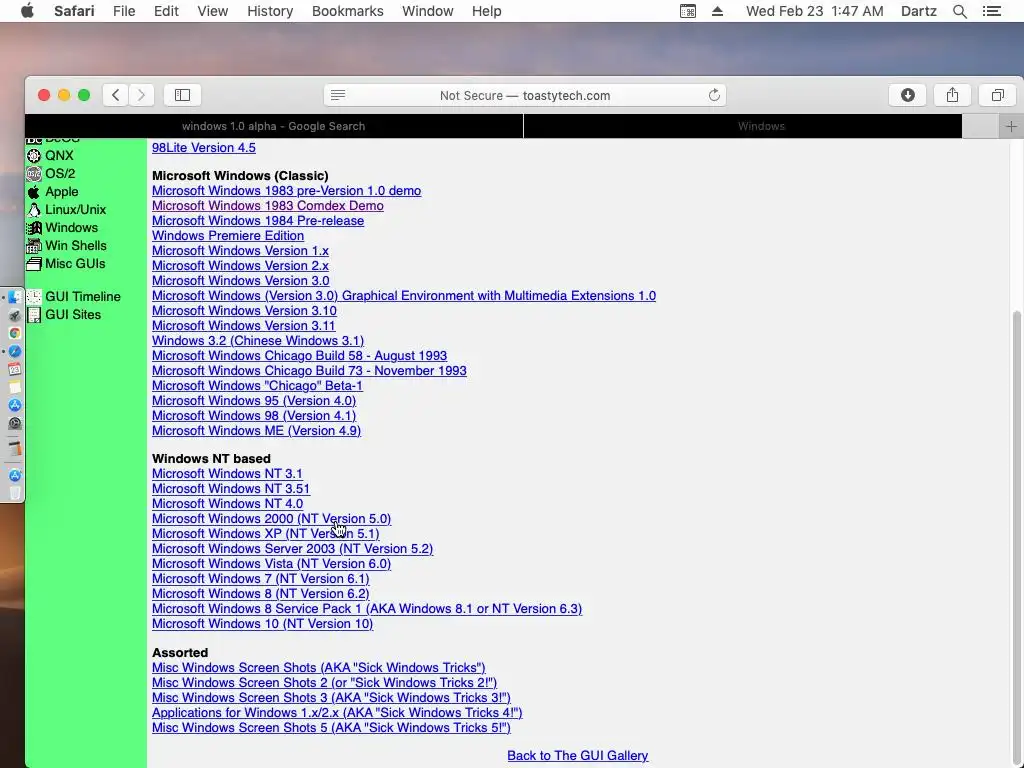Open the Help menu
This screenshot has height=768, width=1024.
487,11
